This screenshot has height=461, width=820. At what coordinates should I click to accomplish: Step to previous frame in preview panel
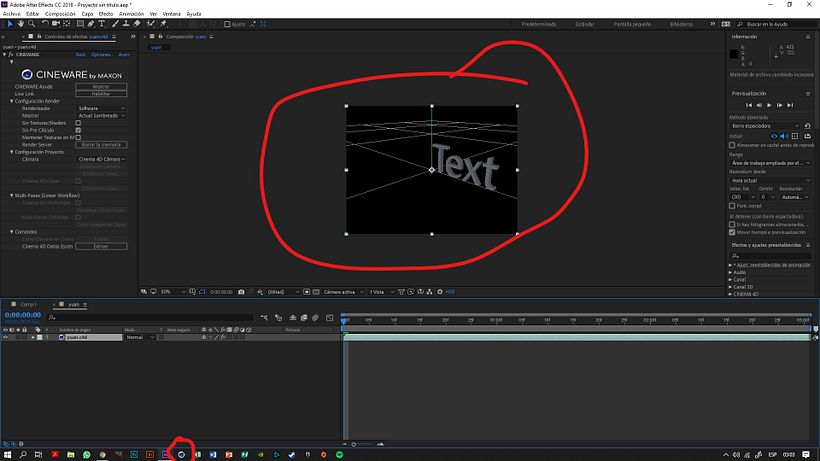click(759, 105)
